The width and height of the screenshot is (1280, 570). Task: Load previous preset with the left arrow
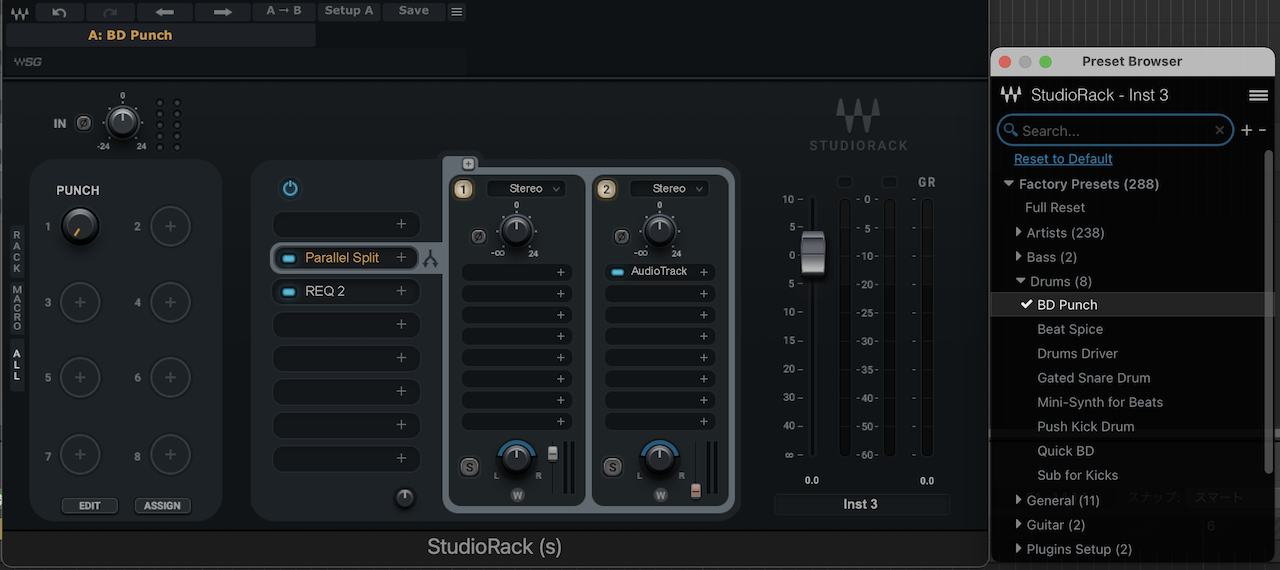click(166, 11)
